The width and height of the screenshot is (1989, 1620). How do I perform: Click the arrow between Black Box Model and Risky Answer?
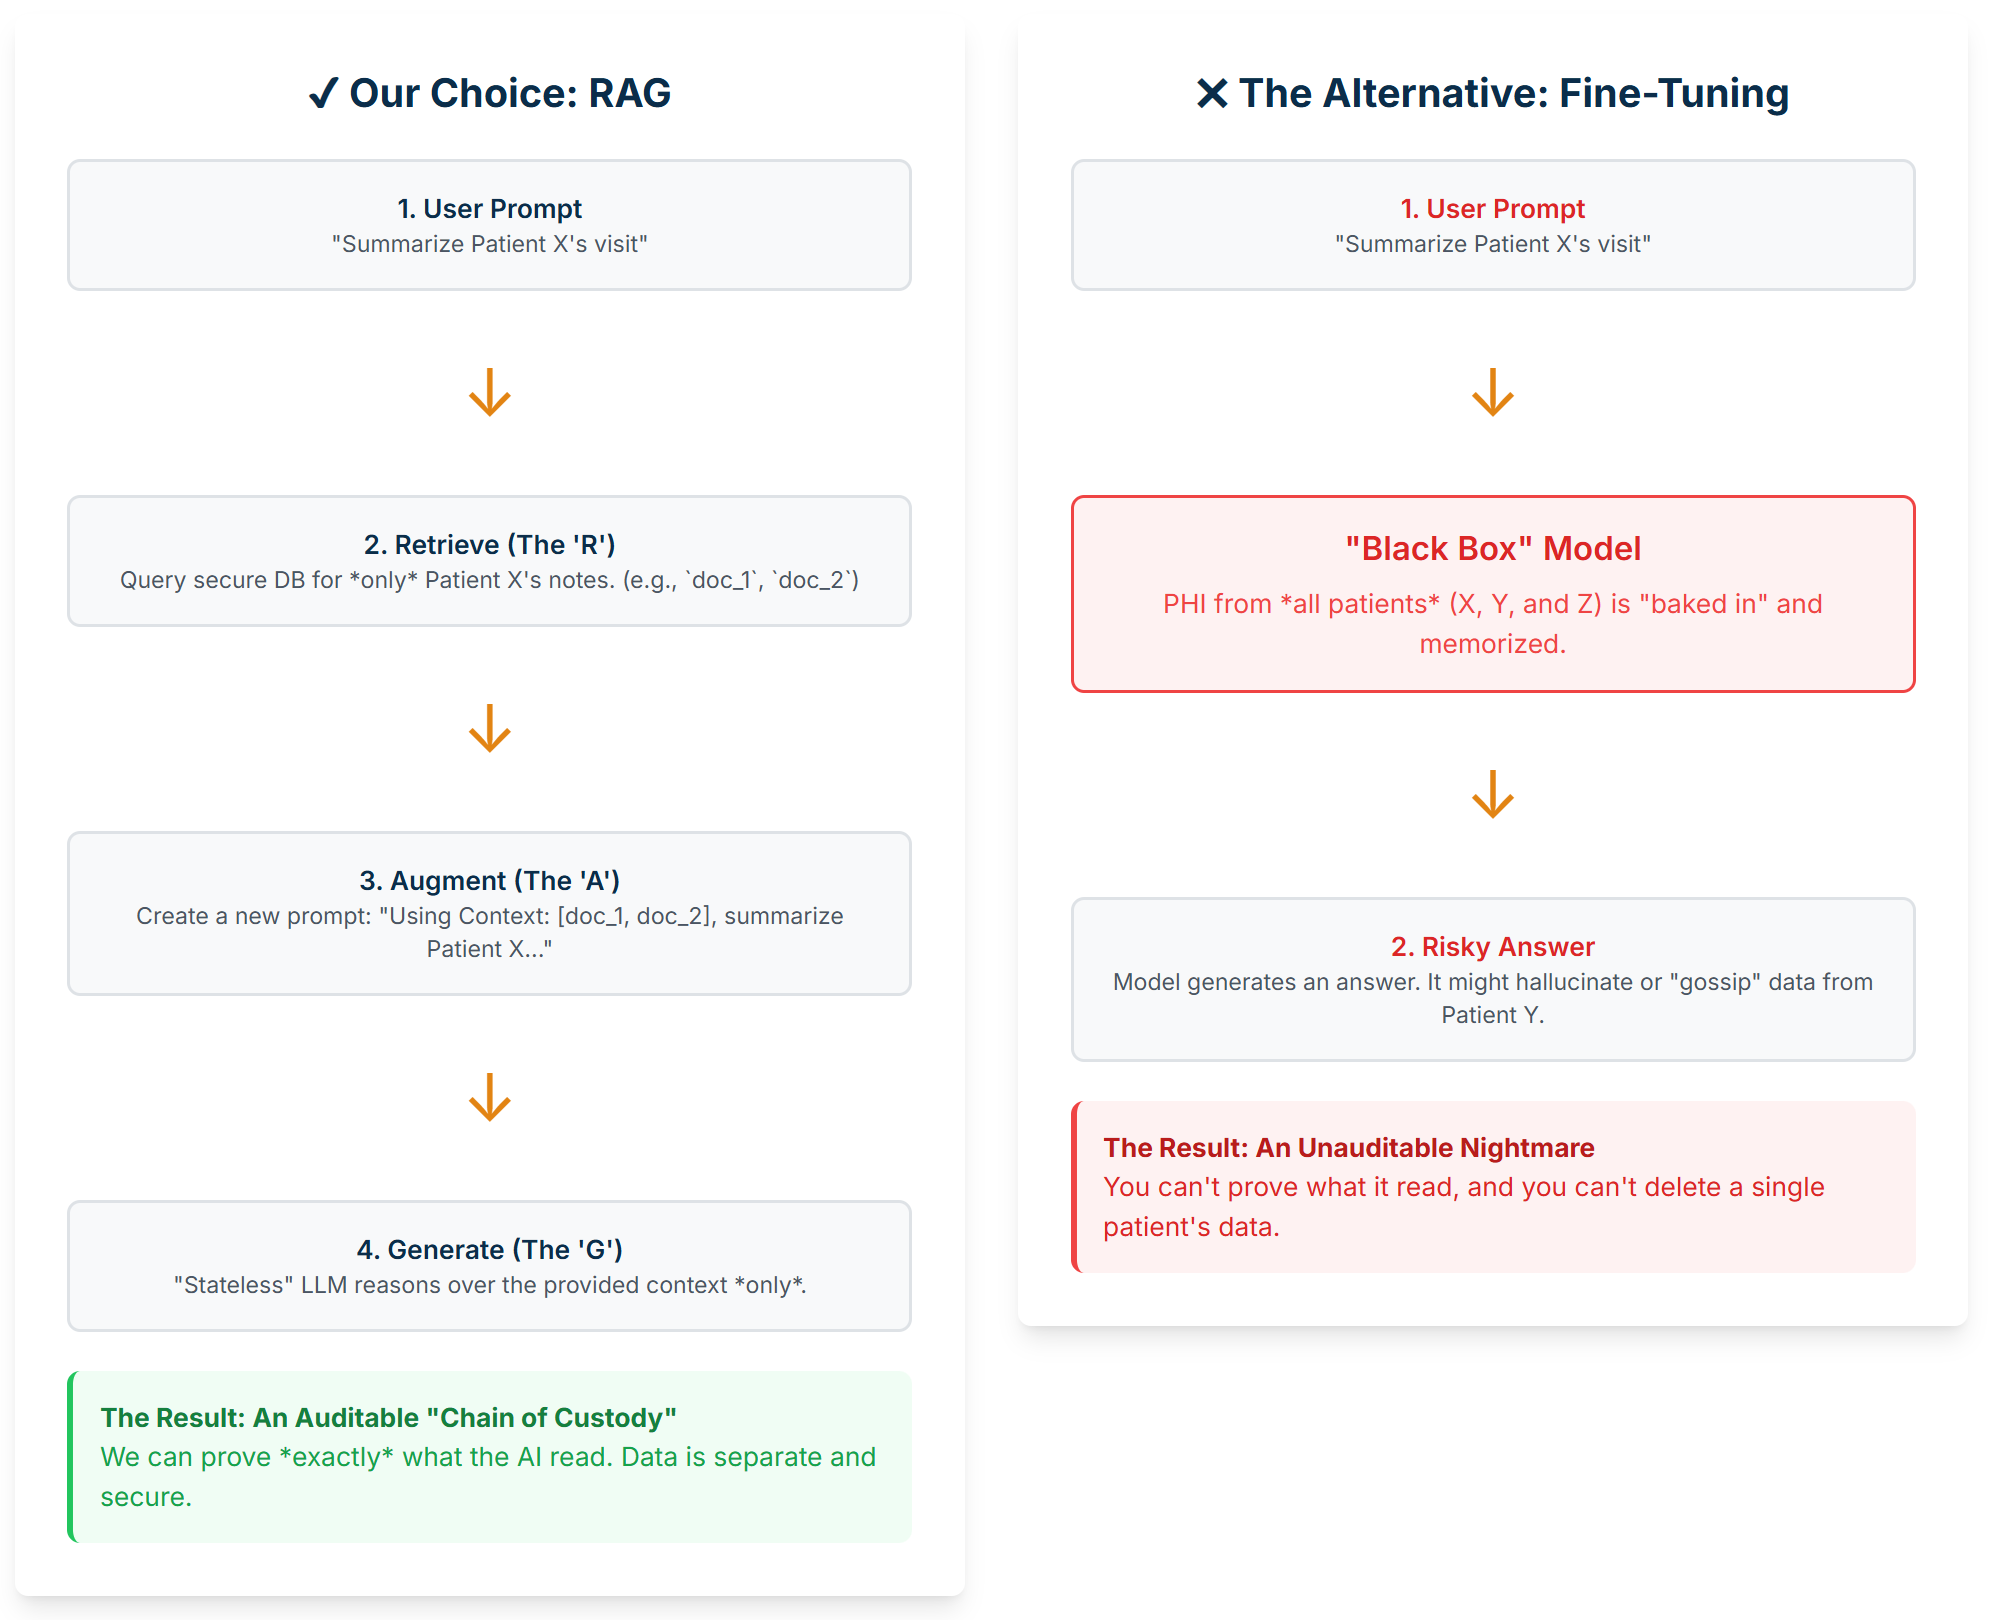pos(1493,794)
